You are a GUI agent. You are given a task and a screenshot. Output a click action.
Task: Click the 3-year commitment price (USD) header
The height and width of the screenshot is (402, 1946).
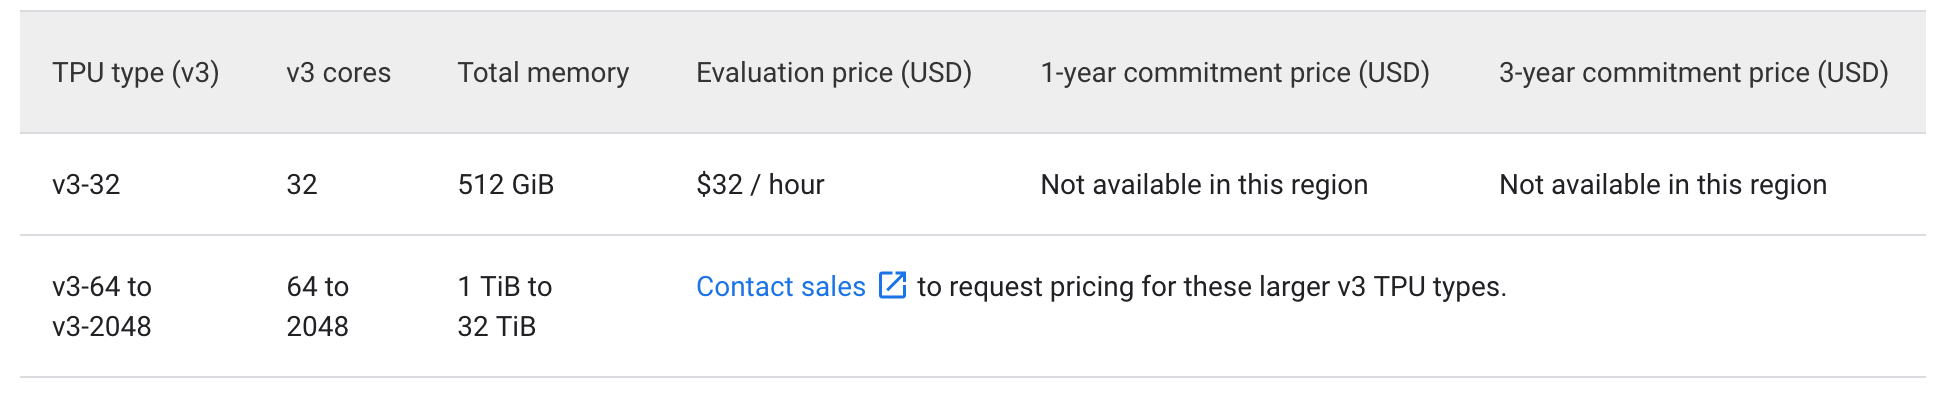tap(1693, 73)
